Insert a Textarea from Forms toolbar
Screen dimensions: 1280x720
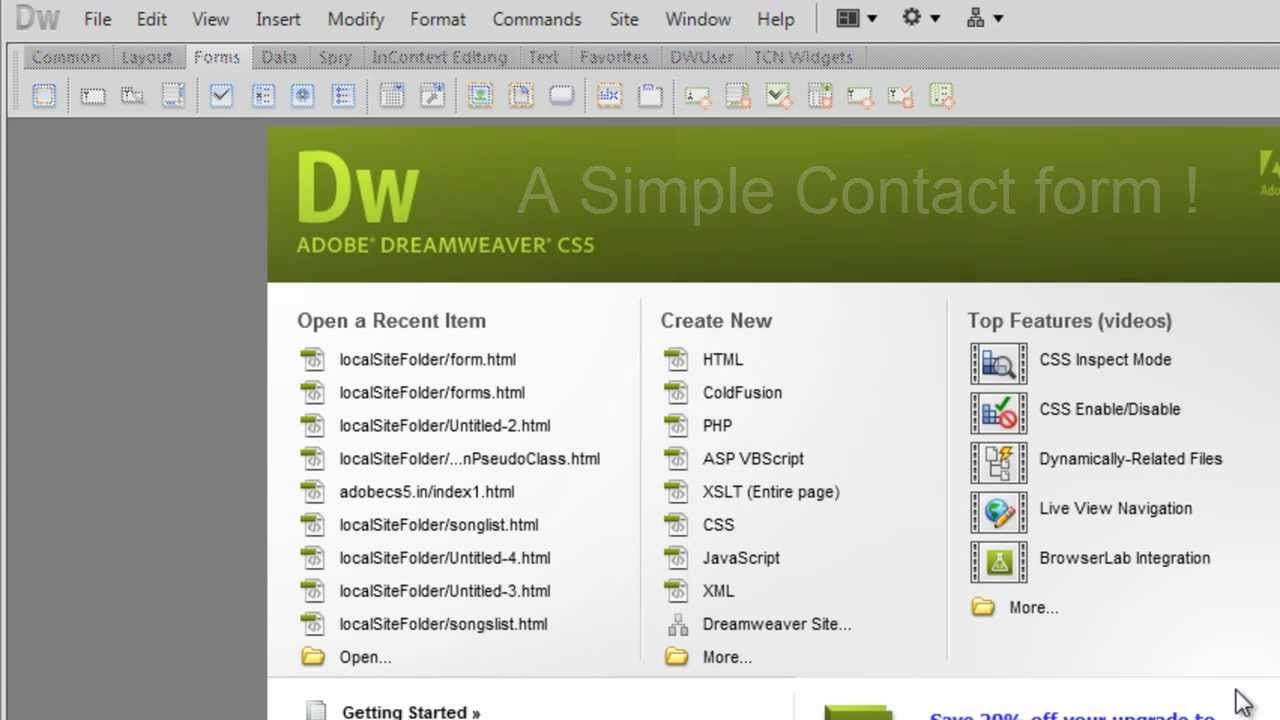[x=173, y=96]
